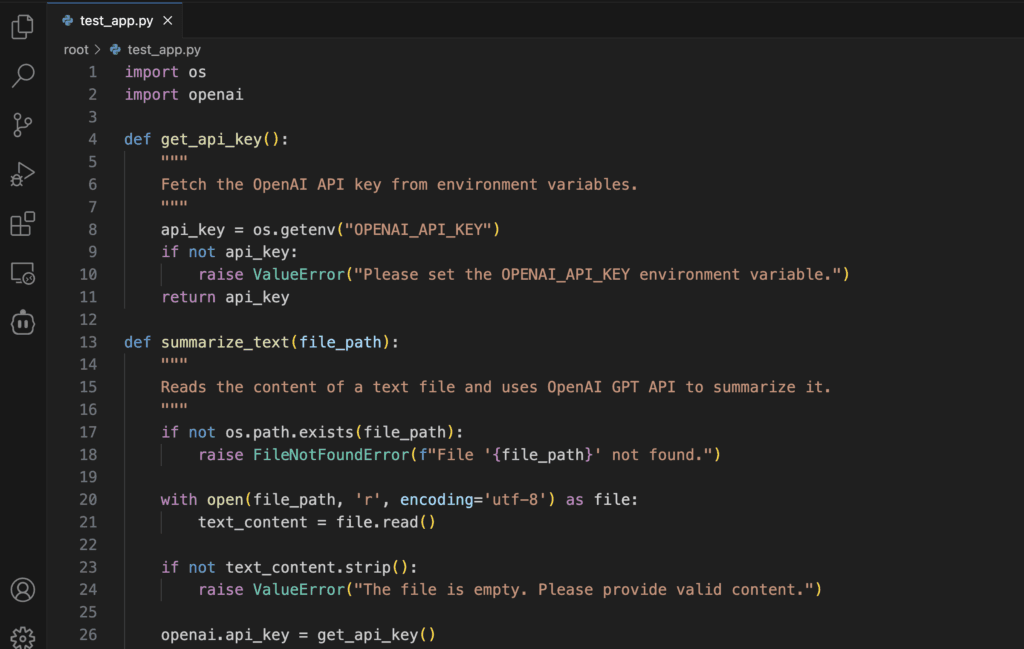Click the docstring 'Fetch the OpenAI API key from environment variables.'

(399, 185)
